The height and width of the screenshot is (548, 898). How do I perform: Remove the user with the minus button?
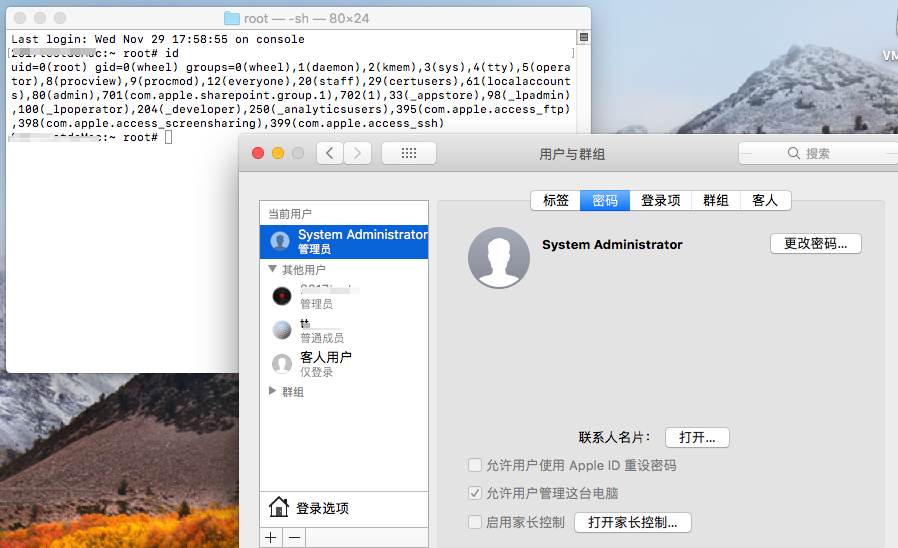click(294, 538)
